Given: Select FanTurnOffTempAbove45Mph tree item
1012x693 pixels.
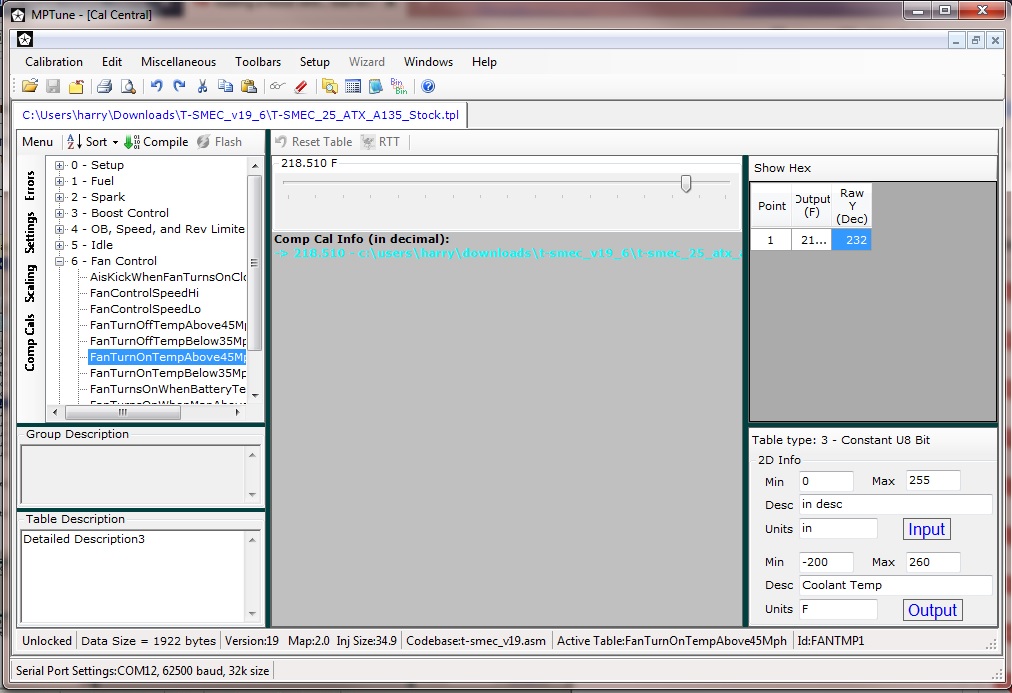Looking at the screenshot, I should 168,325.
